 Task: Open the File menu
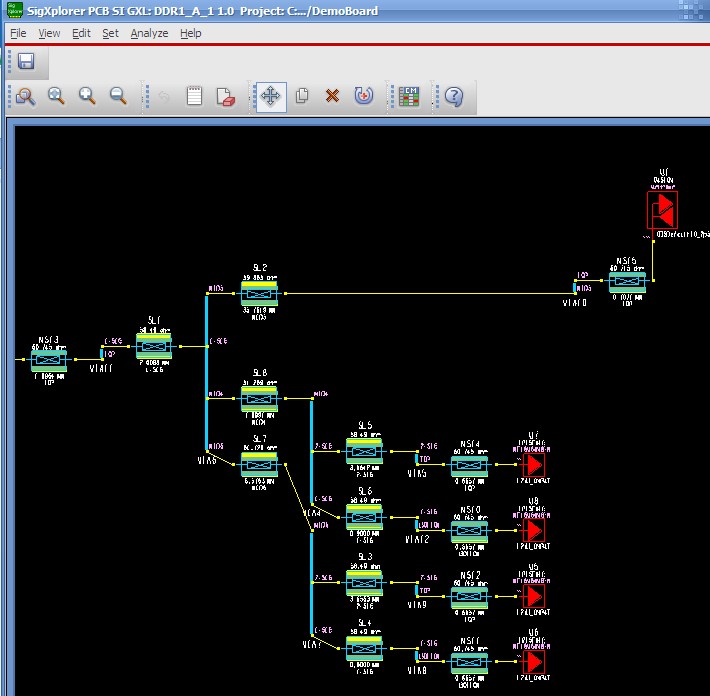[18, 33]
